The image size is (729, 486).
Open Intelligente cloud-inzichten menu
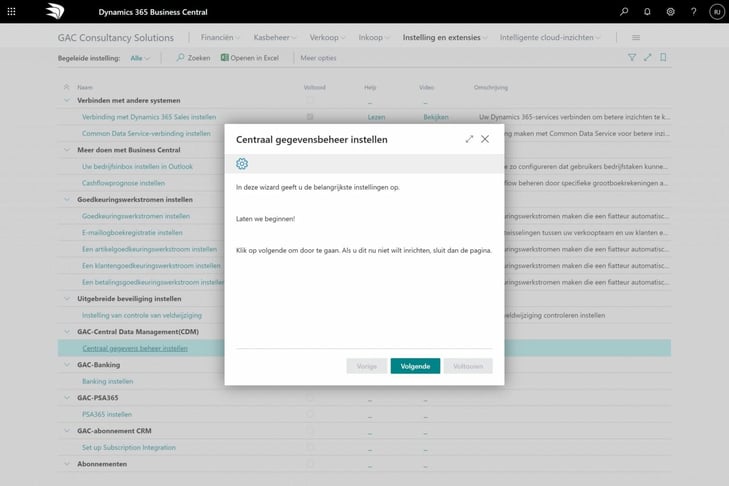point(550,38)
